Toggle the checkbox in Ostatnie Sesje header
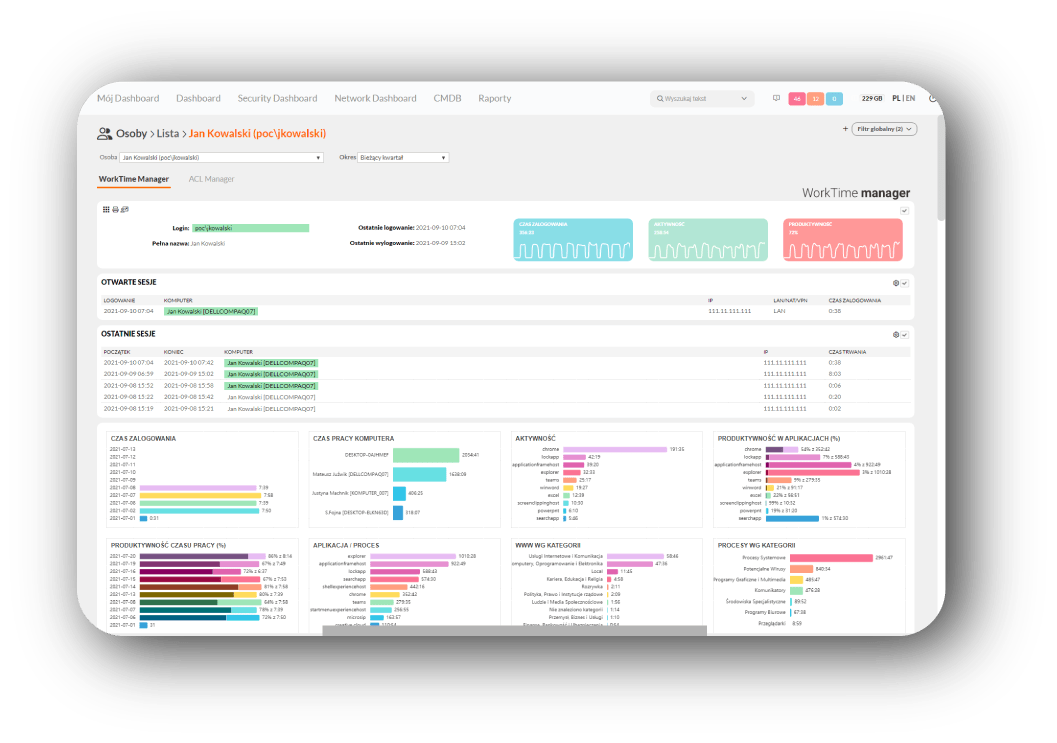This screenshot has height=743, width=1057. tap(904, 335)
